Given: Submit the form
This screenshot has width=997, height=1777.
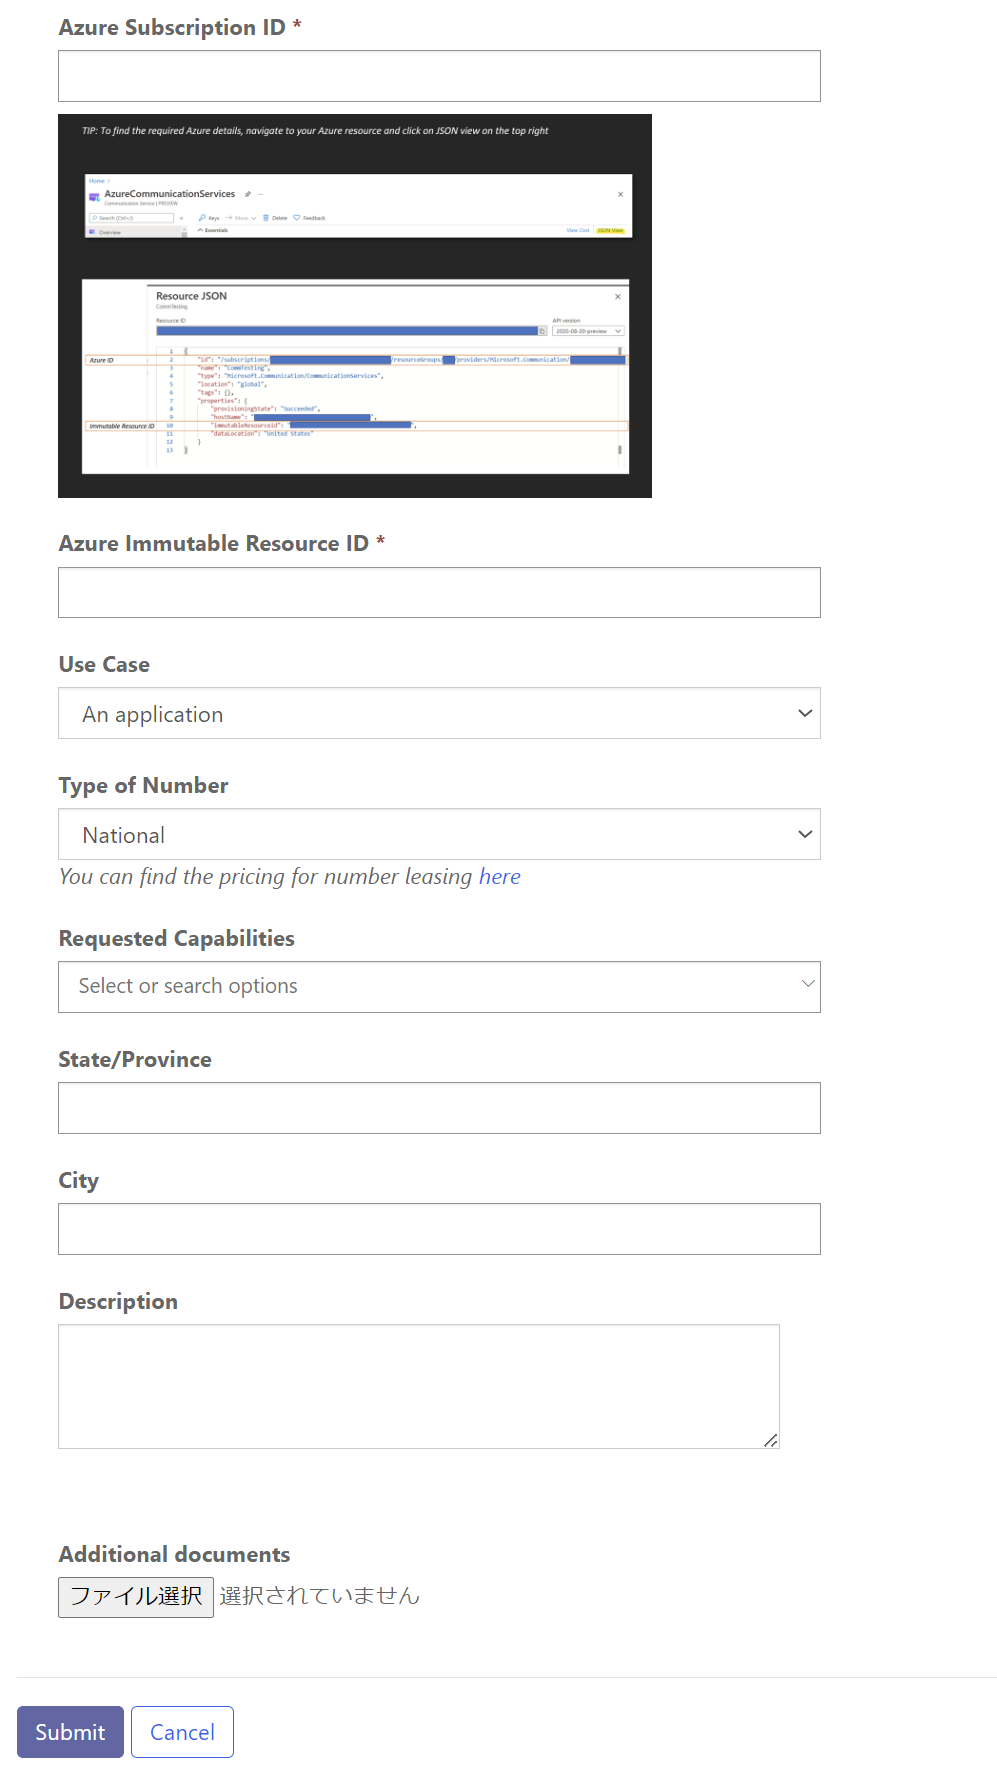Looking at the screenshot, I should (70, 1732).
